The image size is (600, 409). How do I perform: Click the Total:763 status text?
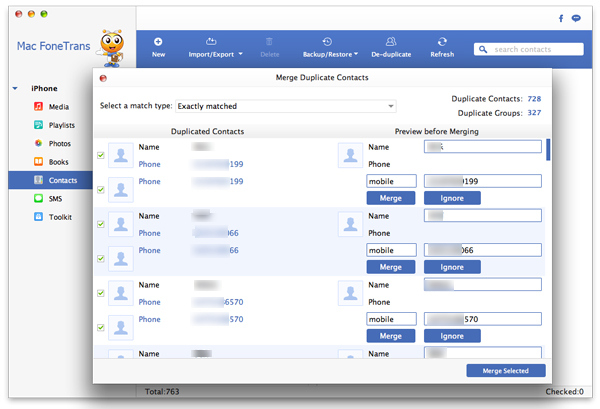(x=162, y=391)
